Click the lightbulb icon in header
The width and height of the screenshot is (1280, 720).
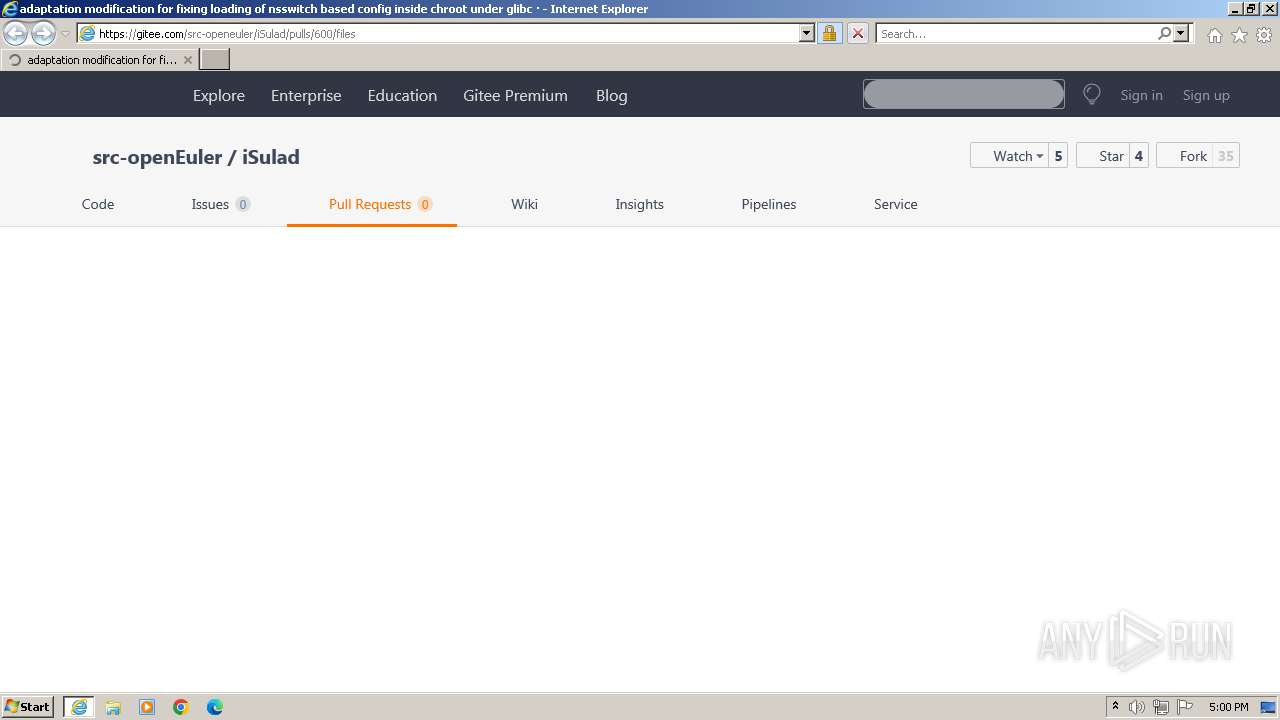pos(1092,95)
